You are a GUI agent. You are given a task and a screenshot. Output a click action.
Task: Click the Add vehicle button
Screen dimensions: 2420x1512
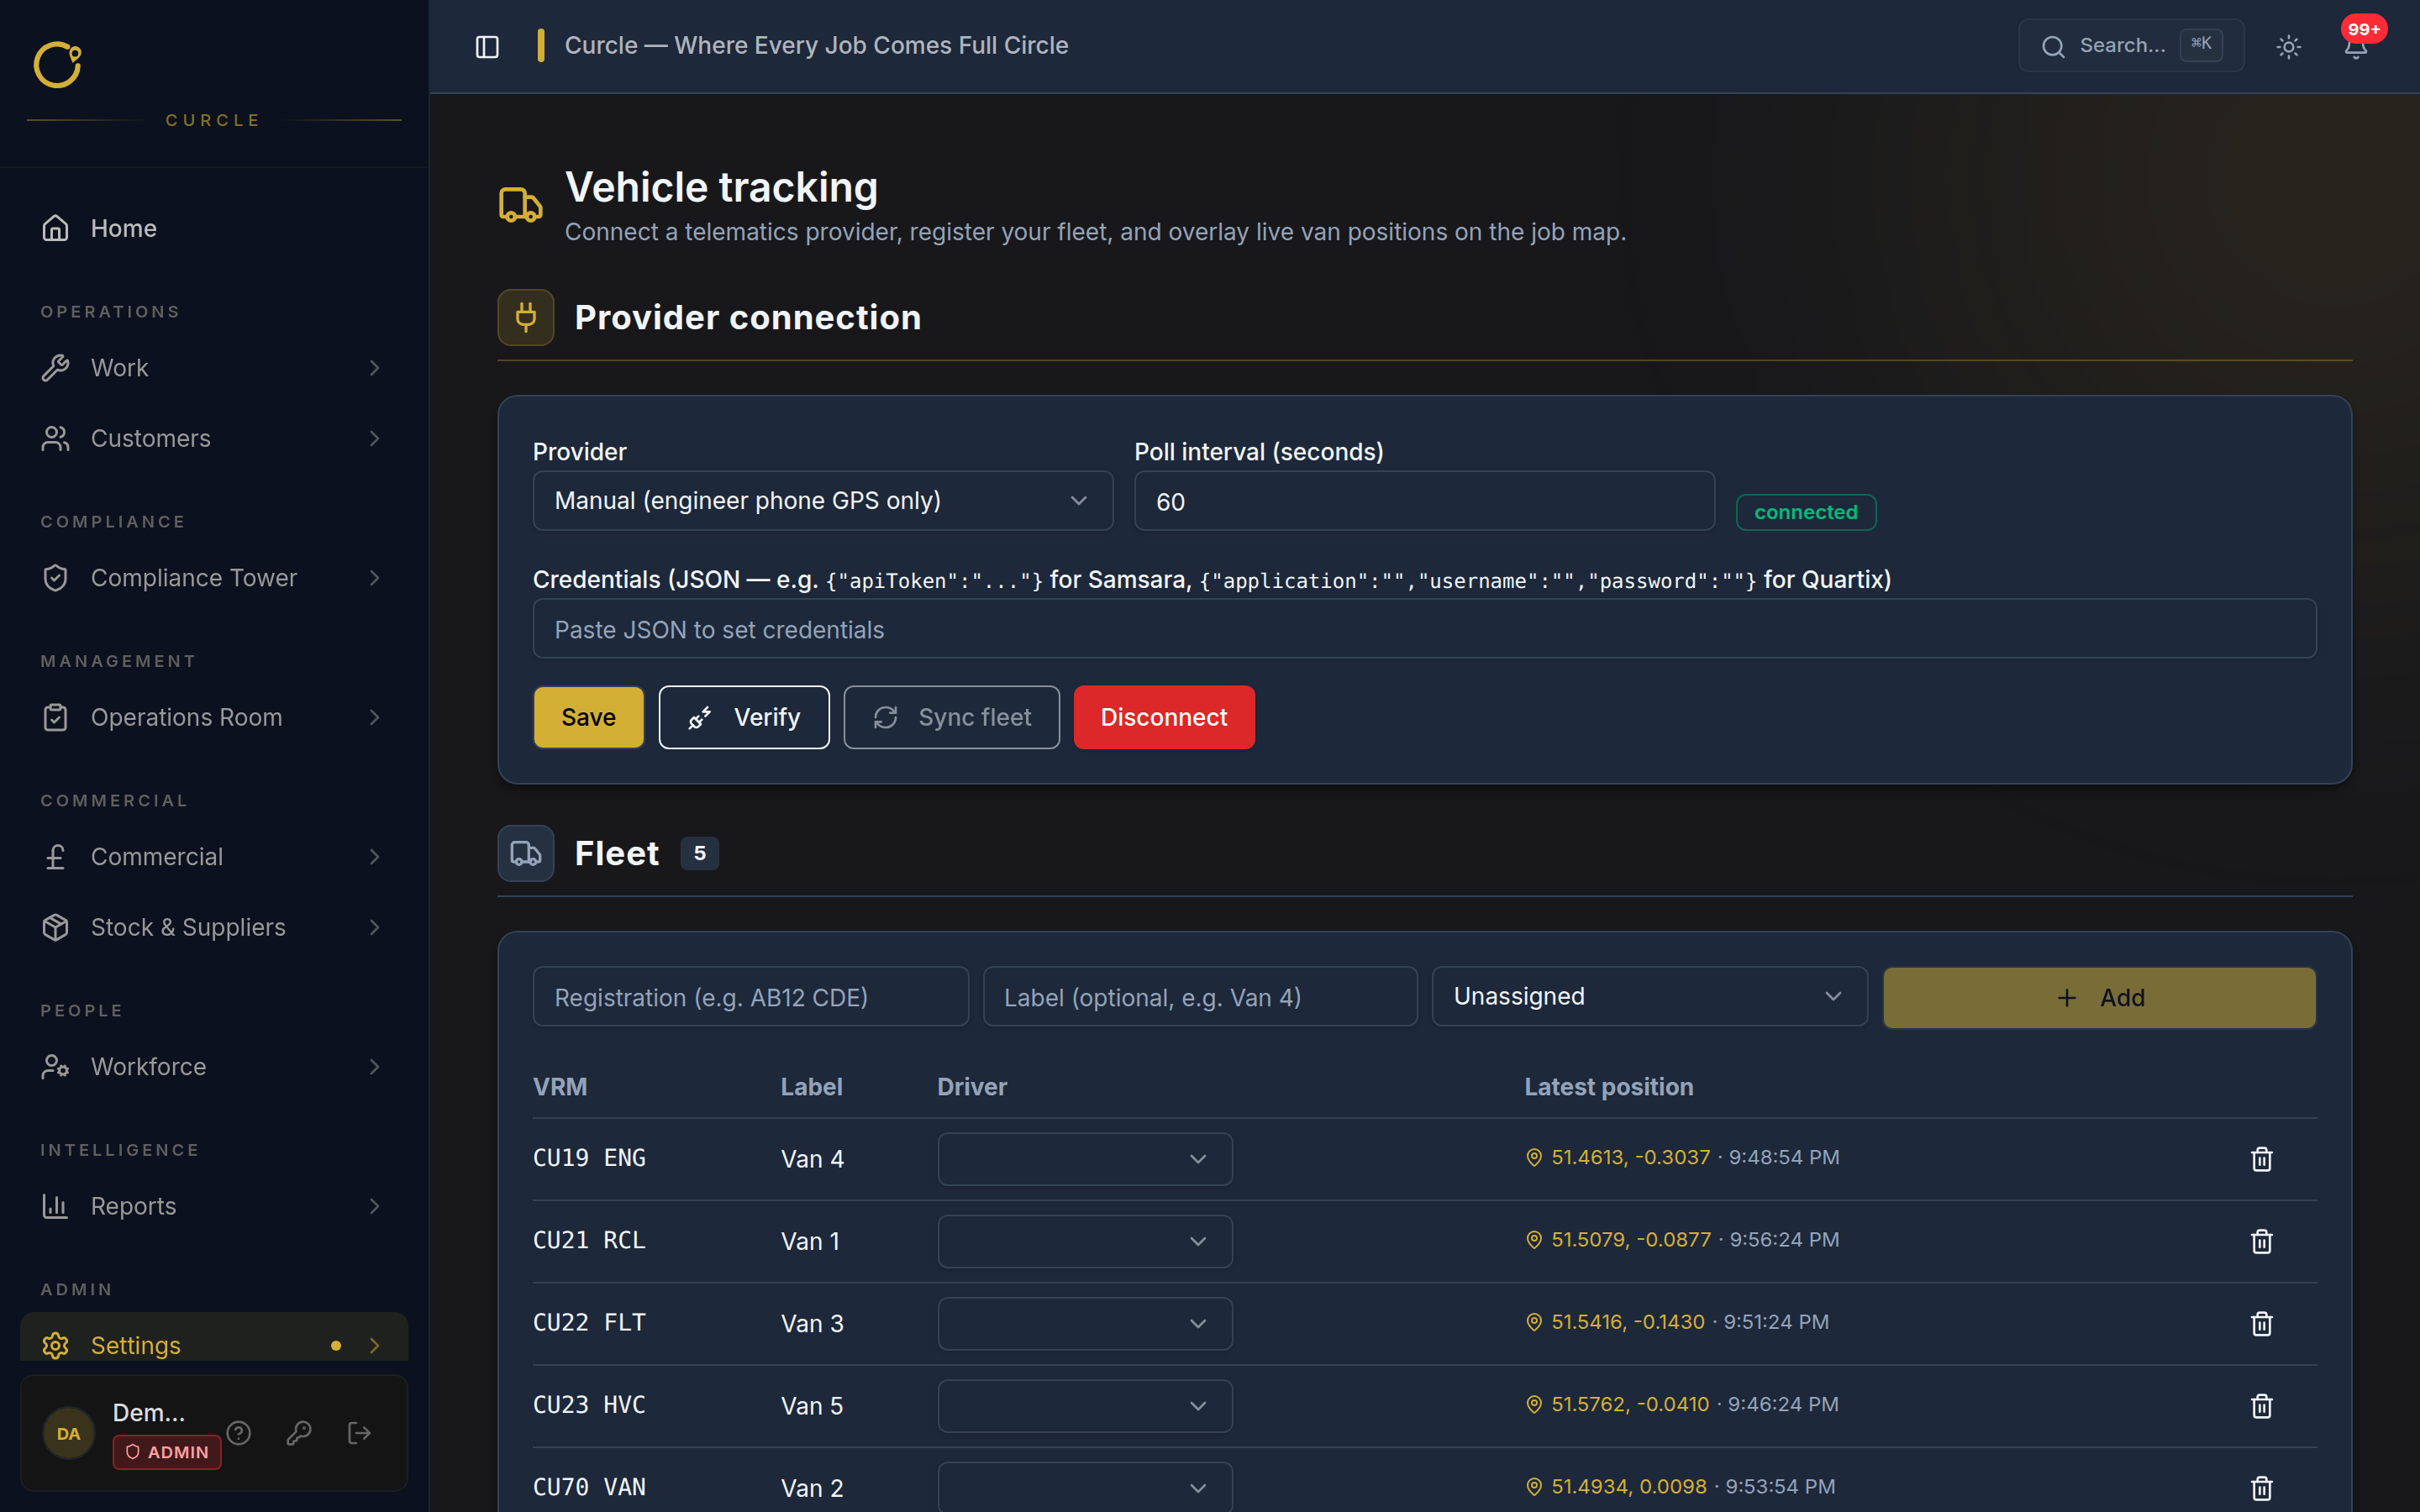2099,997
